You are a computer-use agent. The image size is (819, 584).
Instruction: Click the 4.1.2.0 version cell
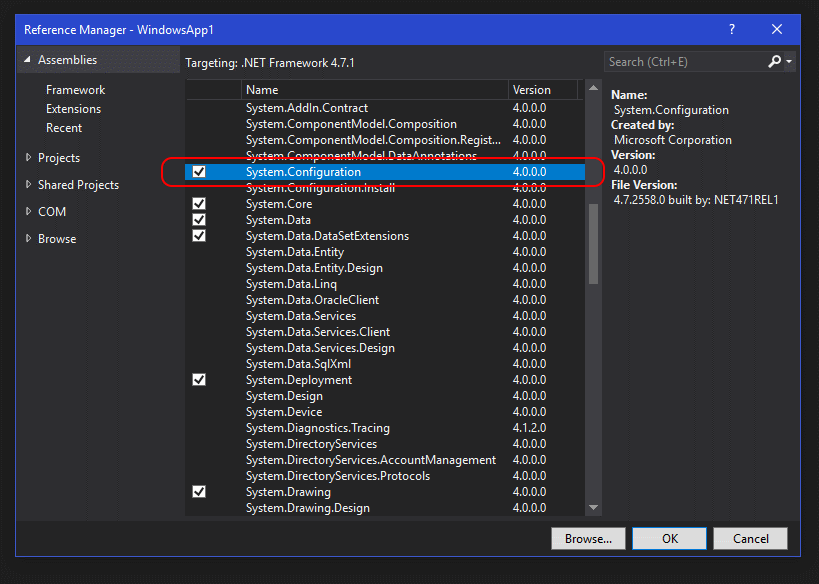529,428
